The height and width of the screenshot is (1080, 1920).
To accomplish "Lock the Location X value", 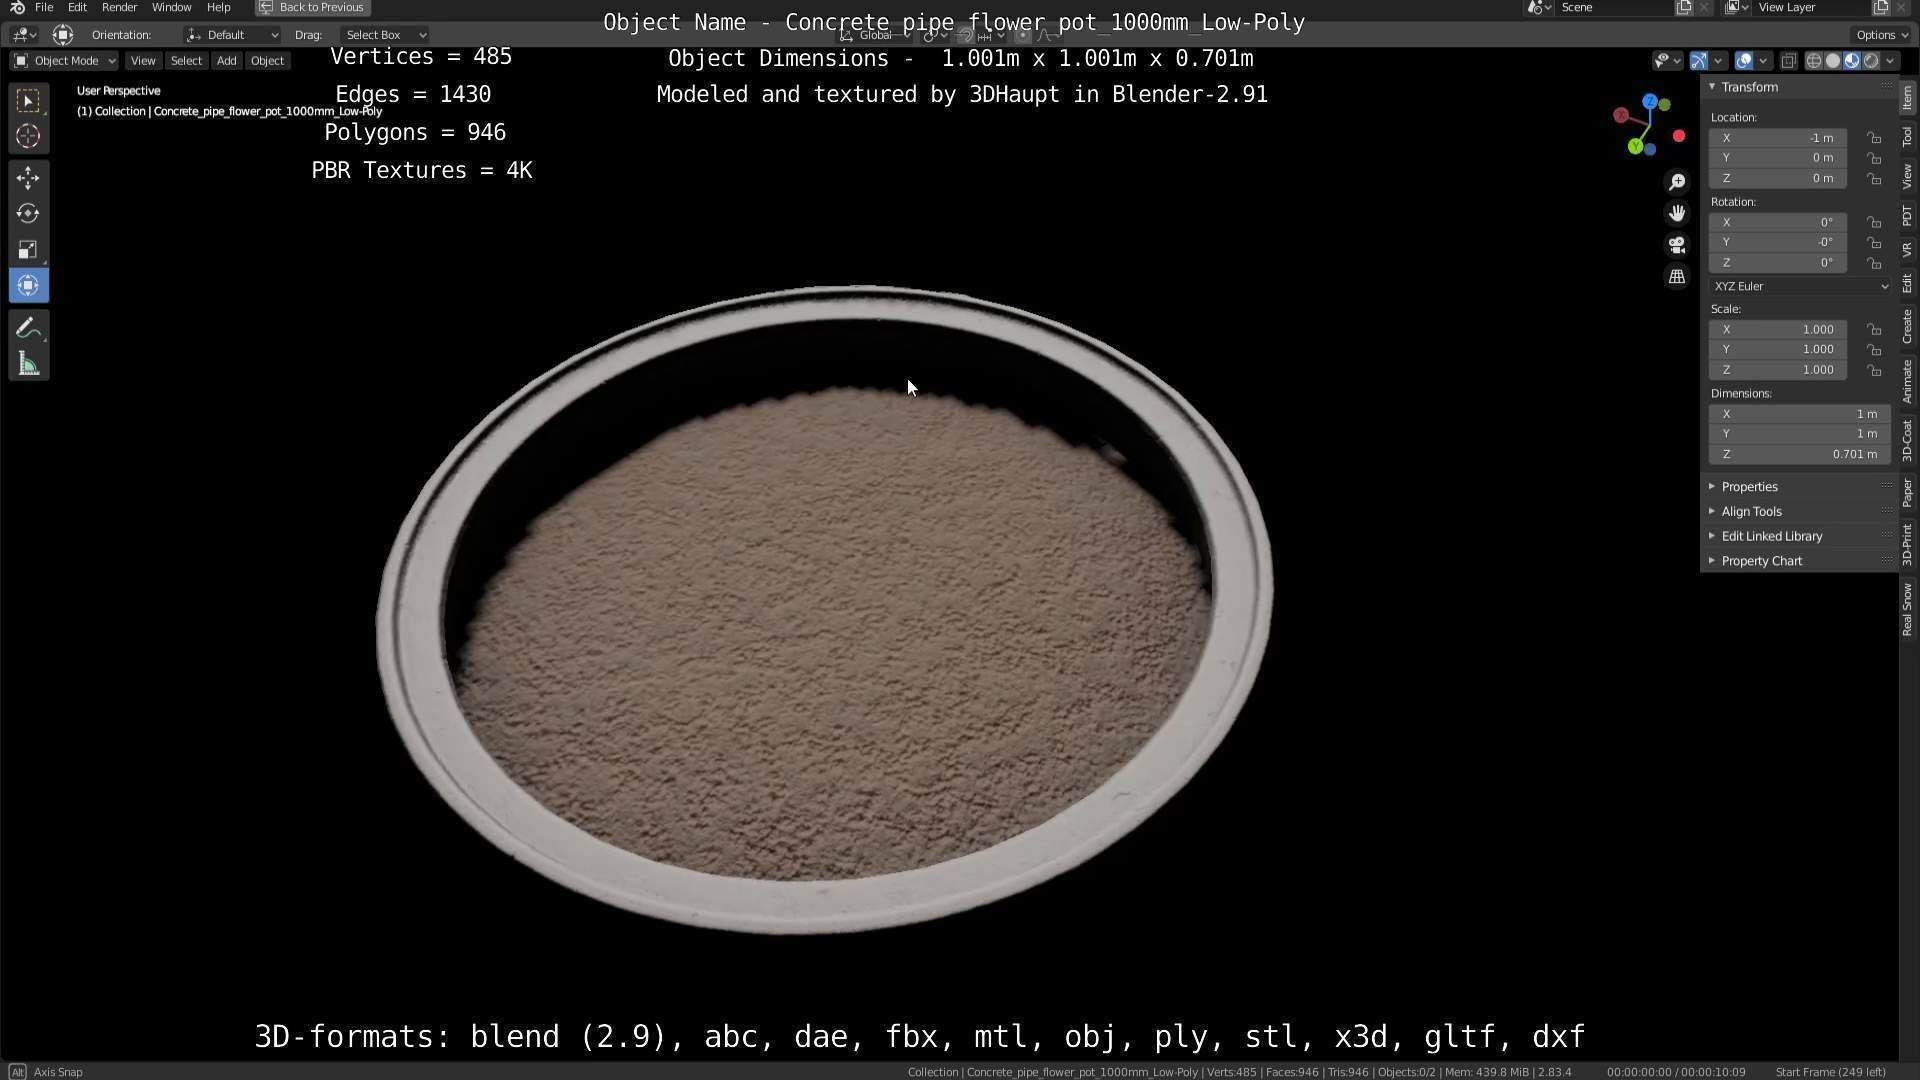I will point(1874,138).
